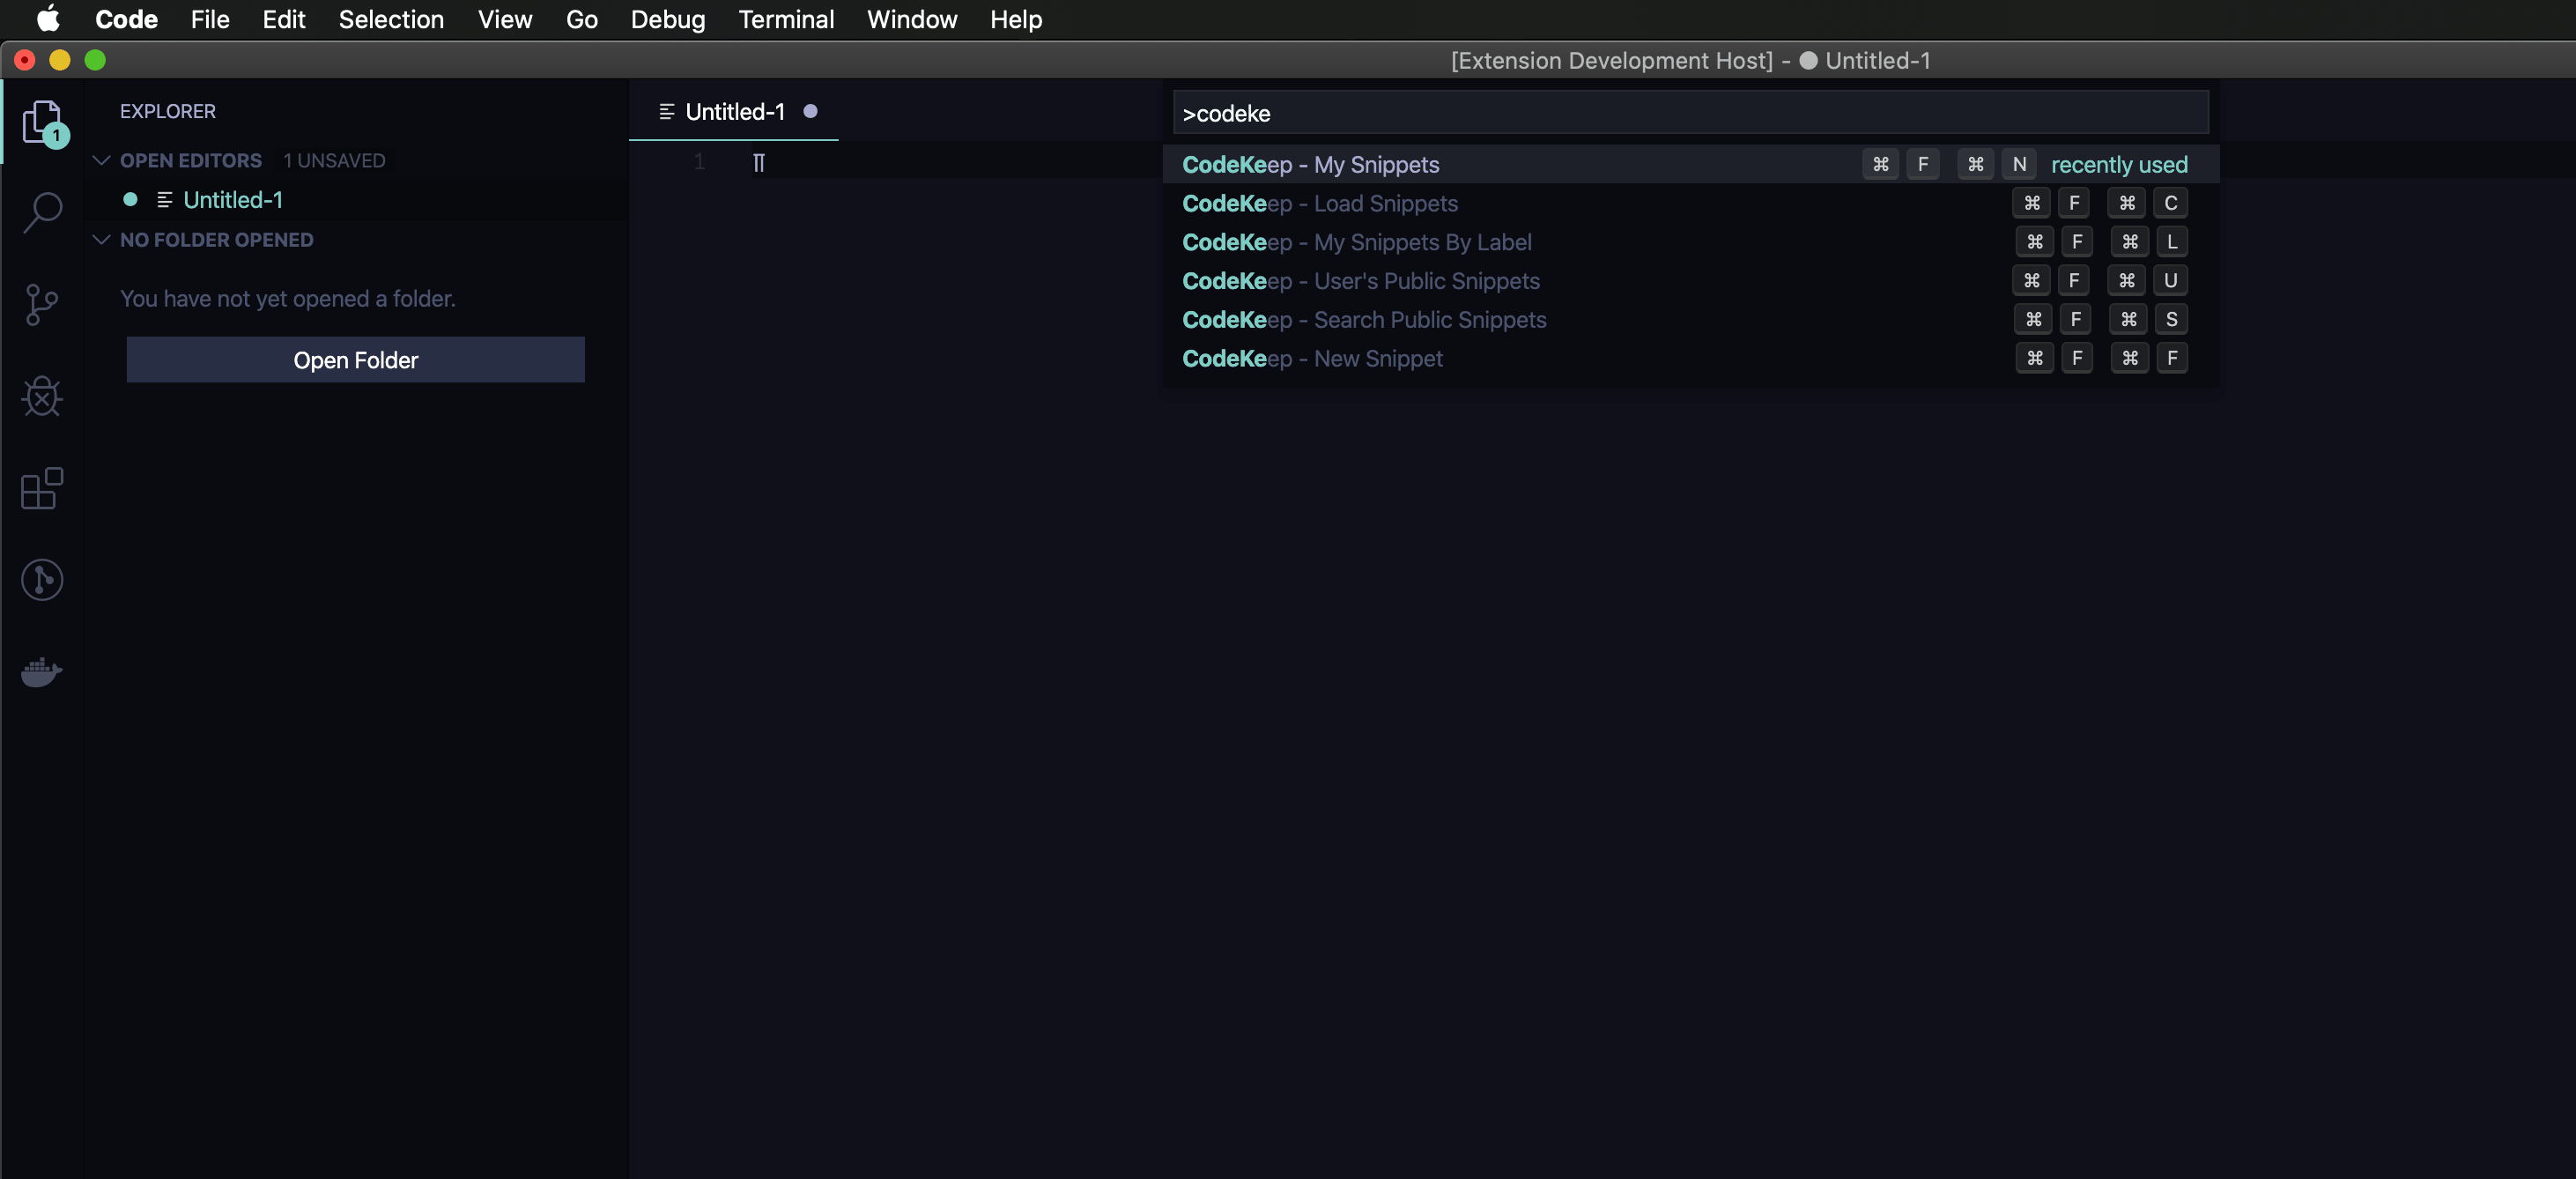Collapse the Open Editors section
The height and width of the screenshot is (1179, 2576).
101,160
